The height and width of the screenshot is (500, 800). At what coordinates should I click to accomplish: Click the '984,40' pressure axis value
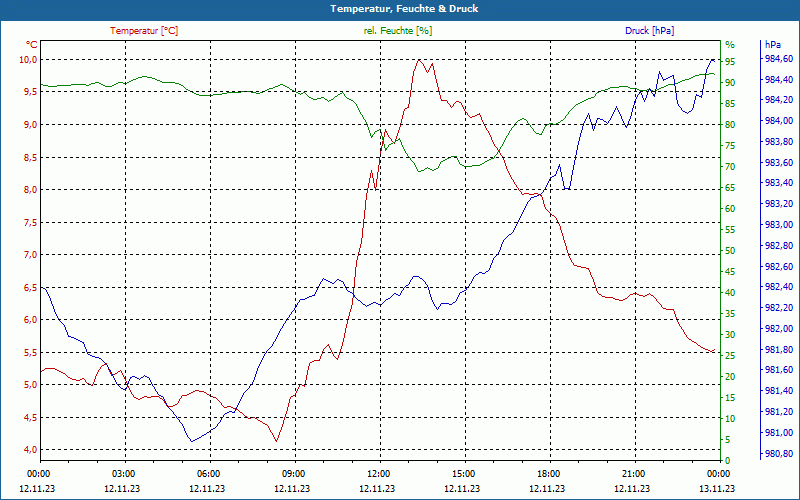(779, 80)
